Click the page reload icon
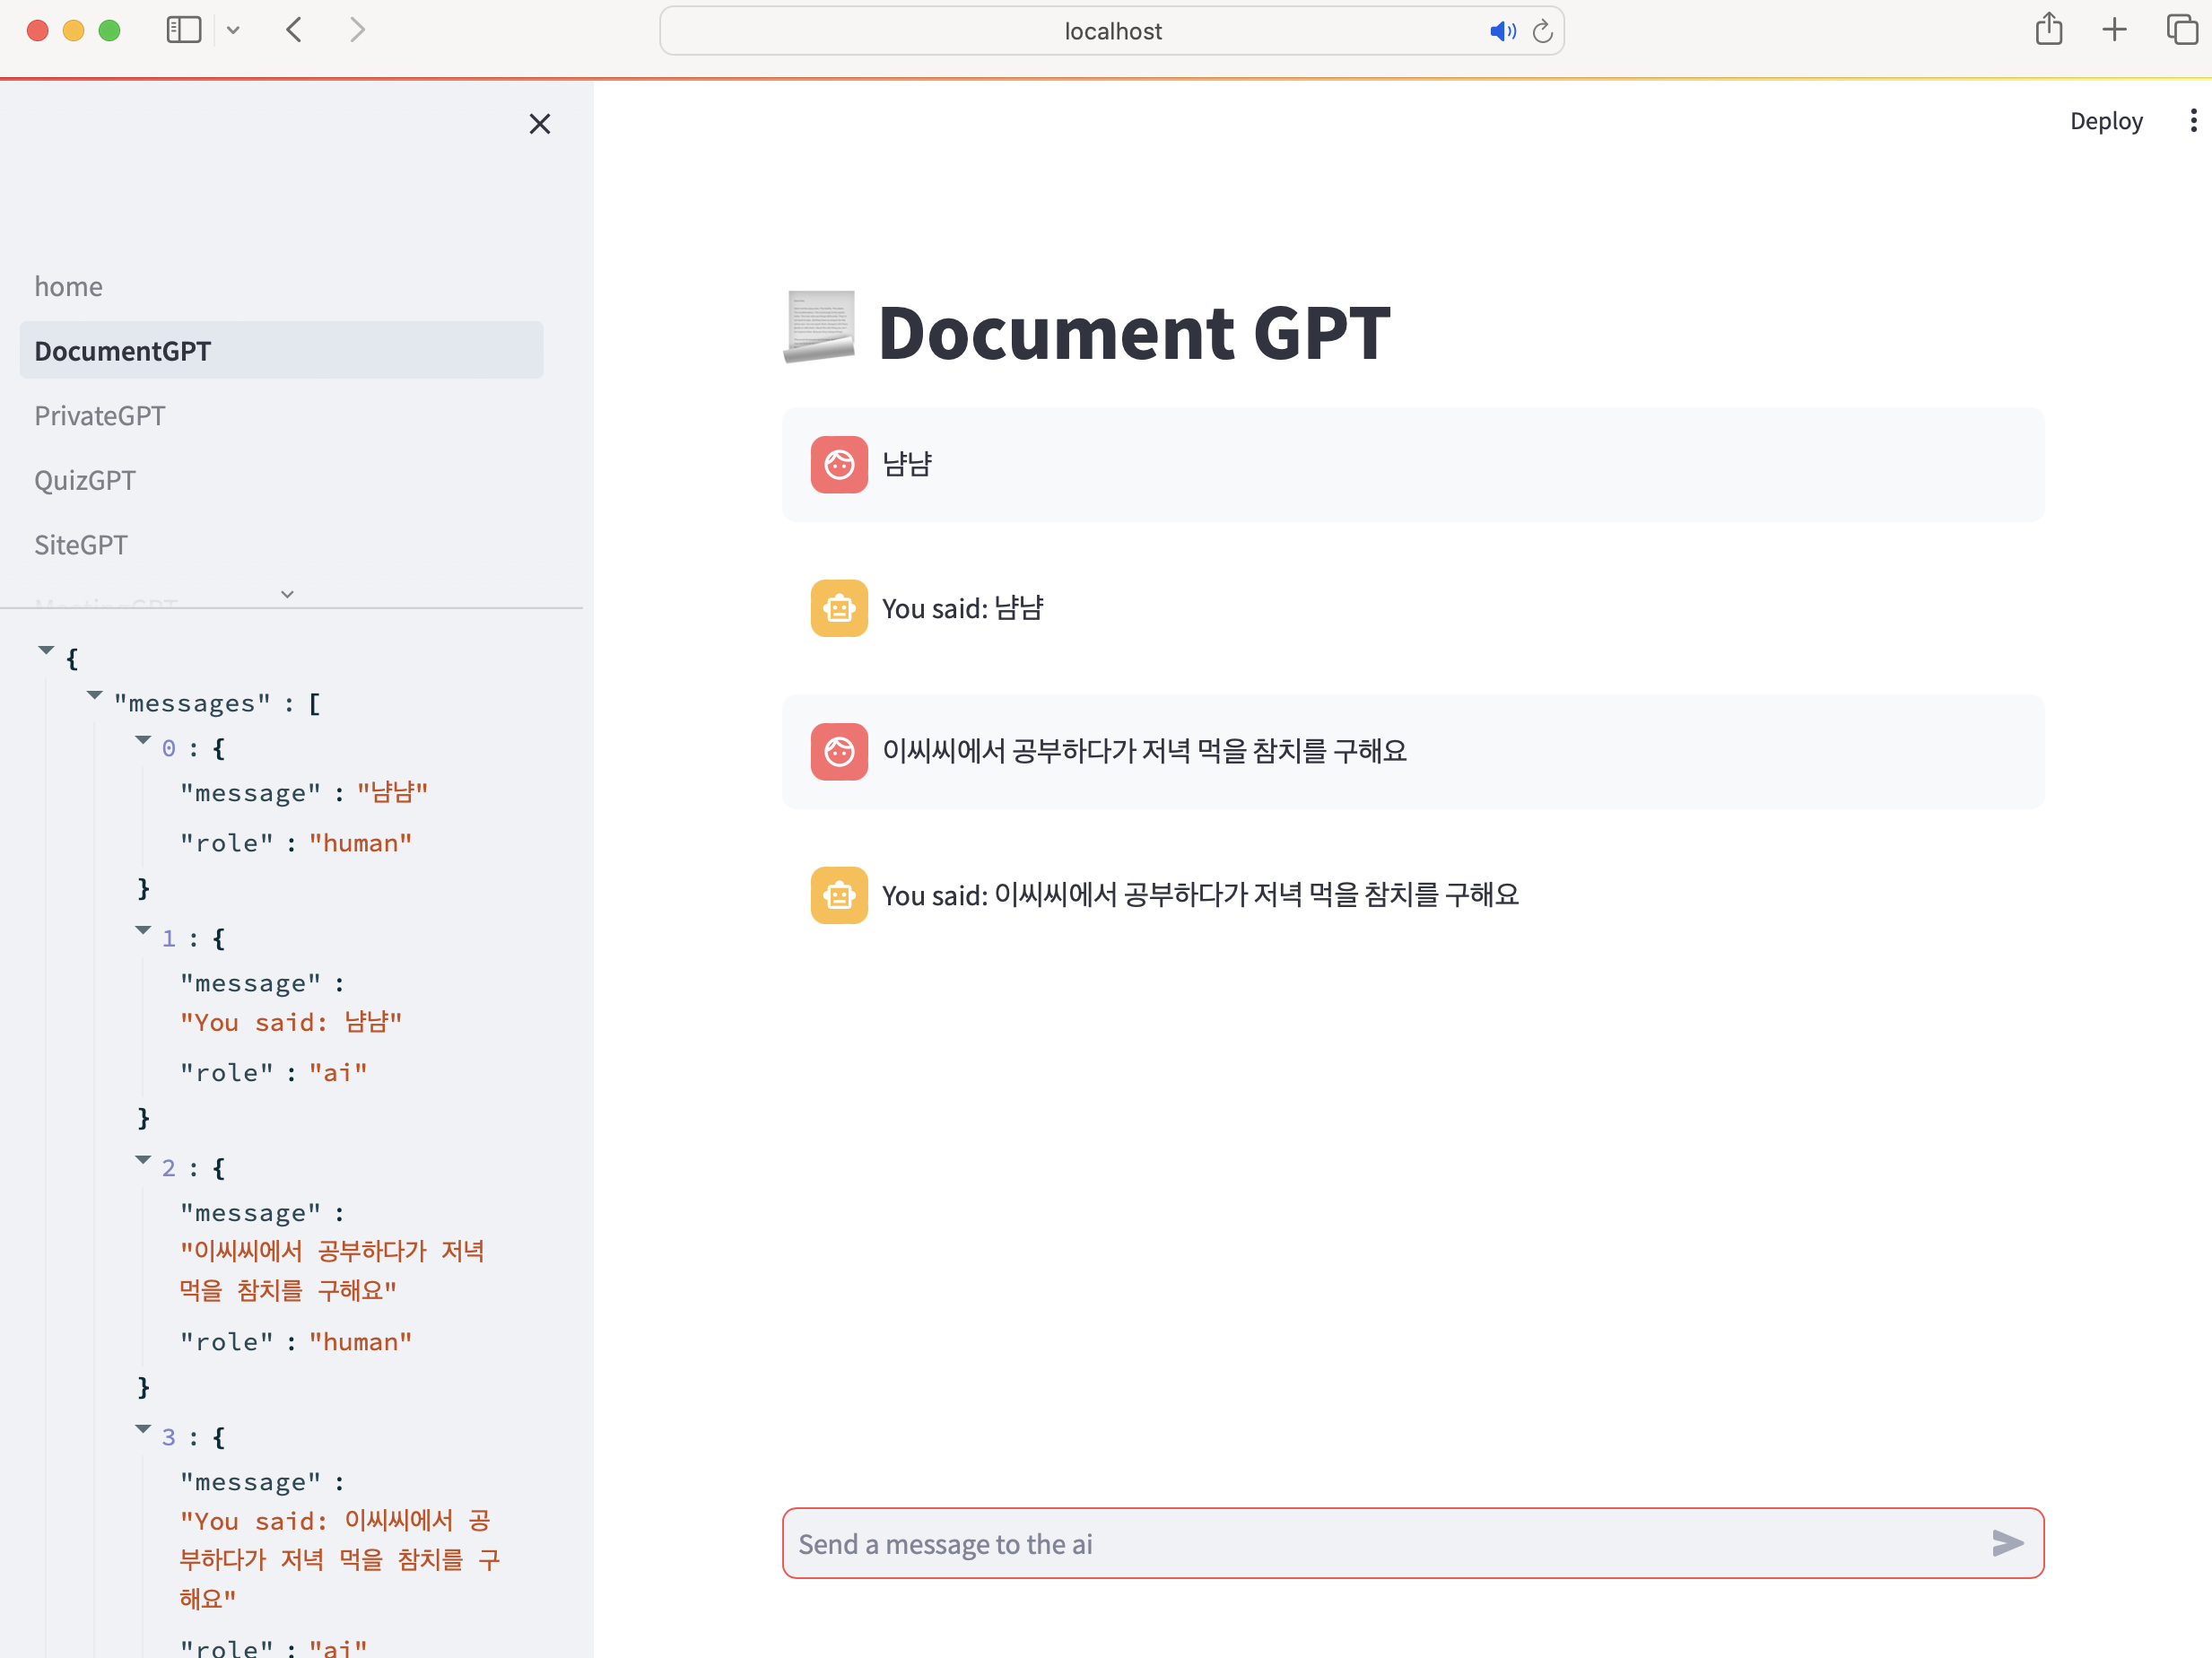Image resolution: width=2212 pixels, height=1658 pixels. click(1542, 32)
